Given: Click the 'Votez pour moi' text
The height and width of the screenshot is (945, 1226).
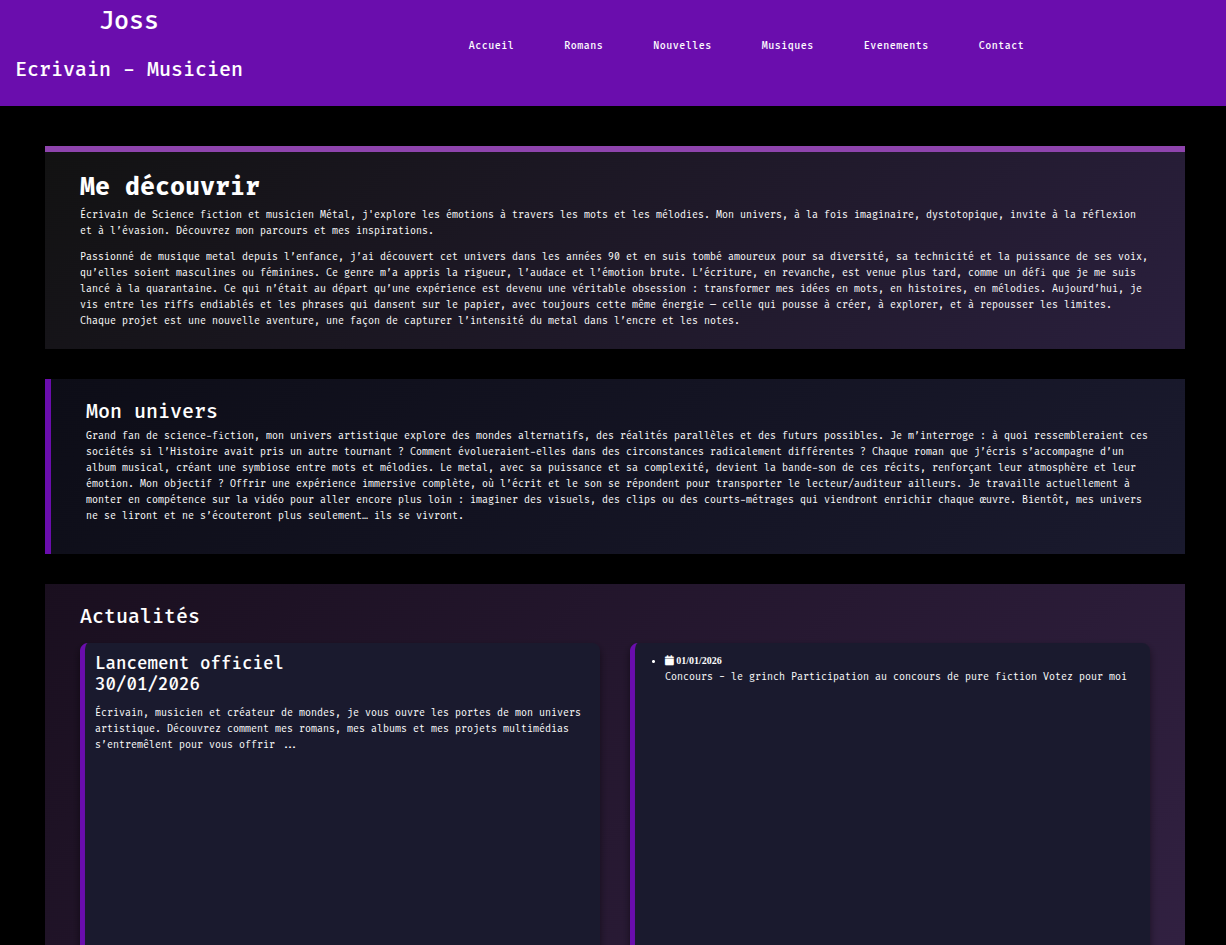Looking at the screenshot, I should [1086, 676].
